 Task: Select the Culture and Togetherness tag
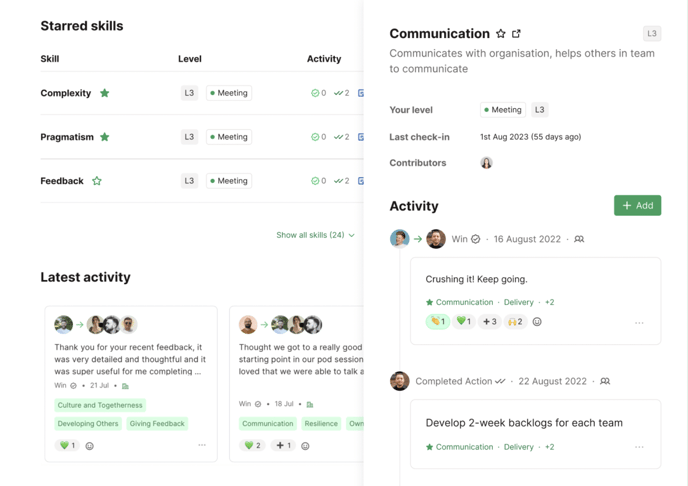coord(100,405)
